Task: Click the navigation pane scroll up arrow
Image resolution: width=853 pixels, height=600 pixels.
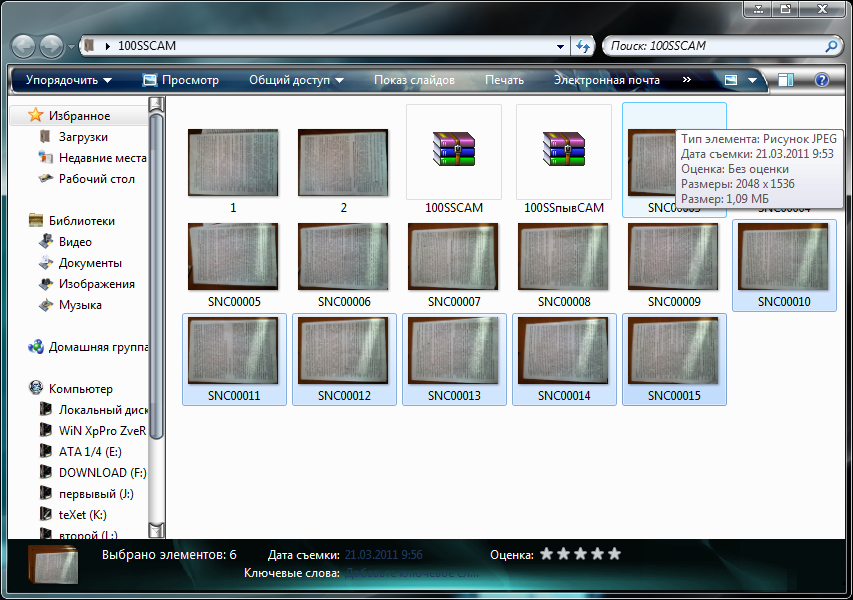Action: 156,103
